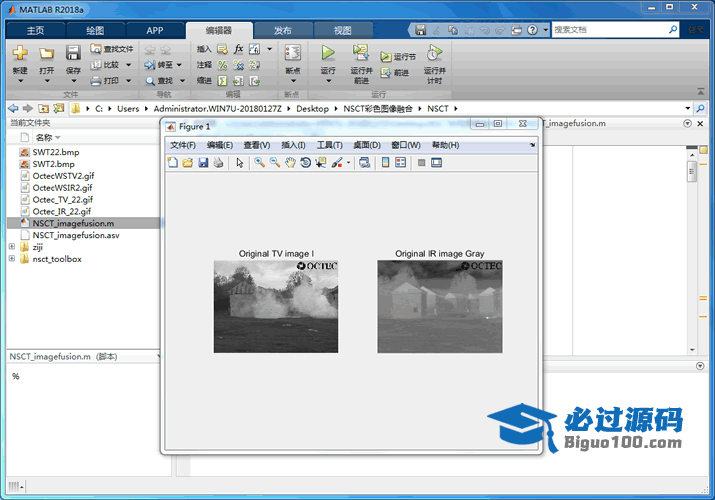Viewport: 715px width, 500px height.
Task: Click the Original TV image thumbnail
Action: (x=275, y=306)
